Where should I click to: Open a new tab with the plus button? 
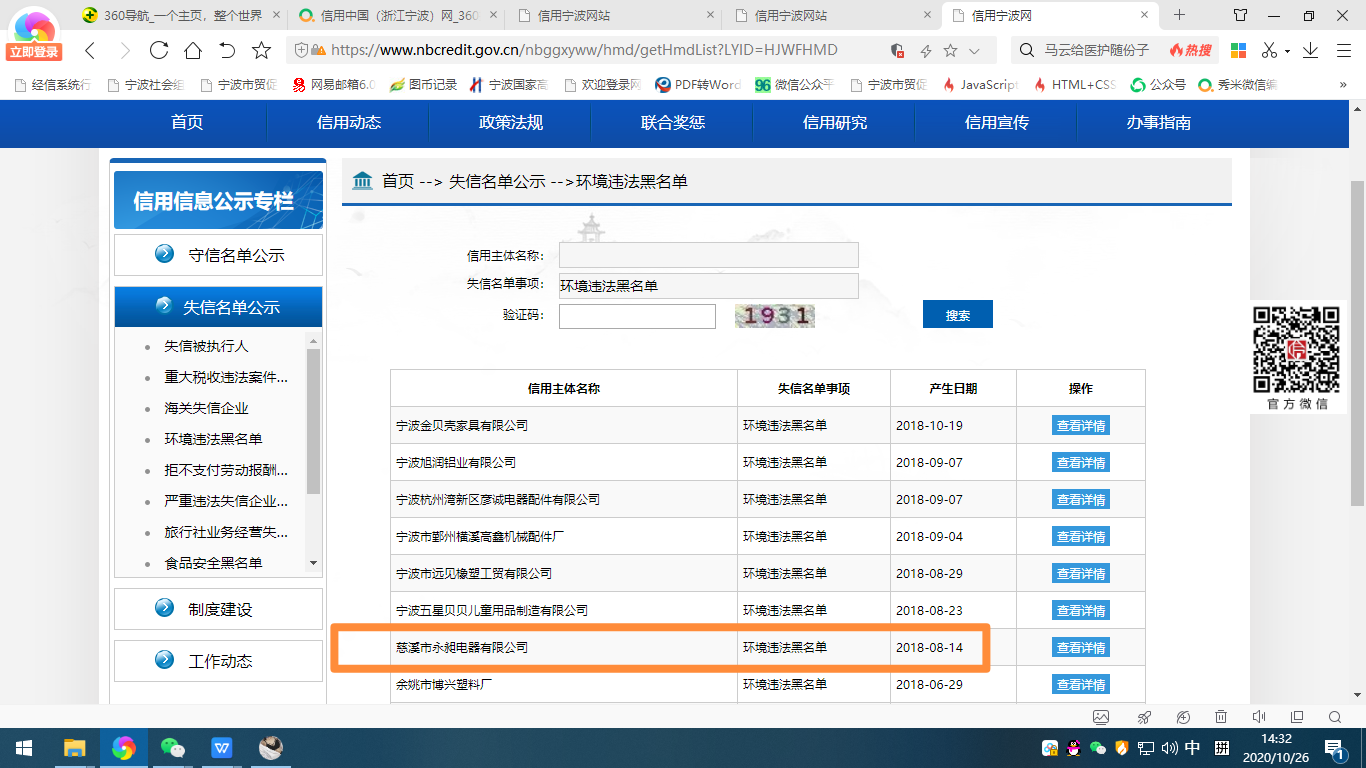tap(1179, 15)
